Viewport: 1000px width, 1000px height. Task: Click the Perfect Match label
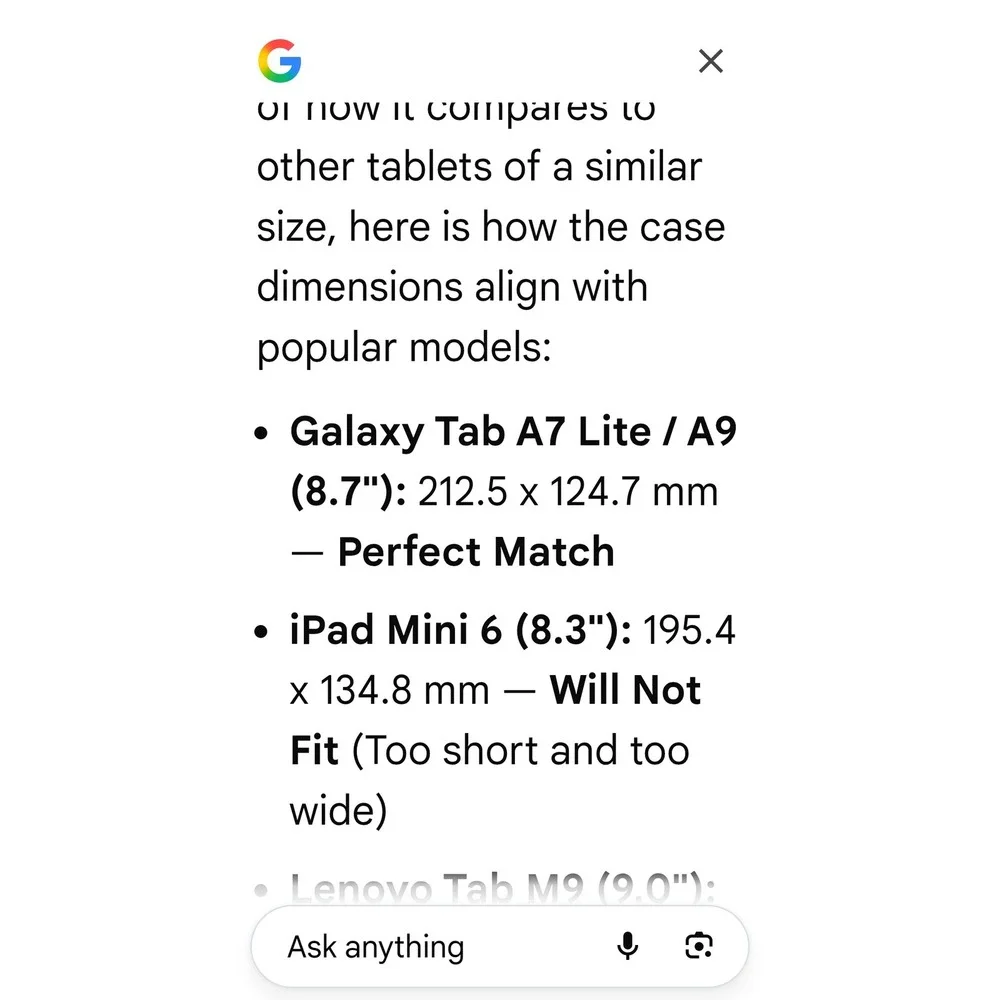(476, 551)
